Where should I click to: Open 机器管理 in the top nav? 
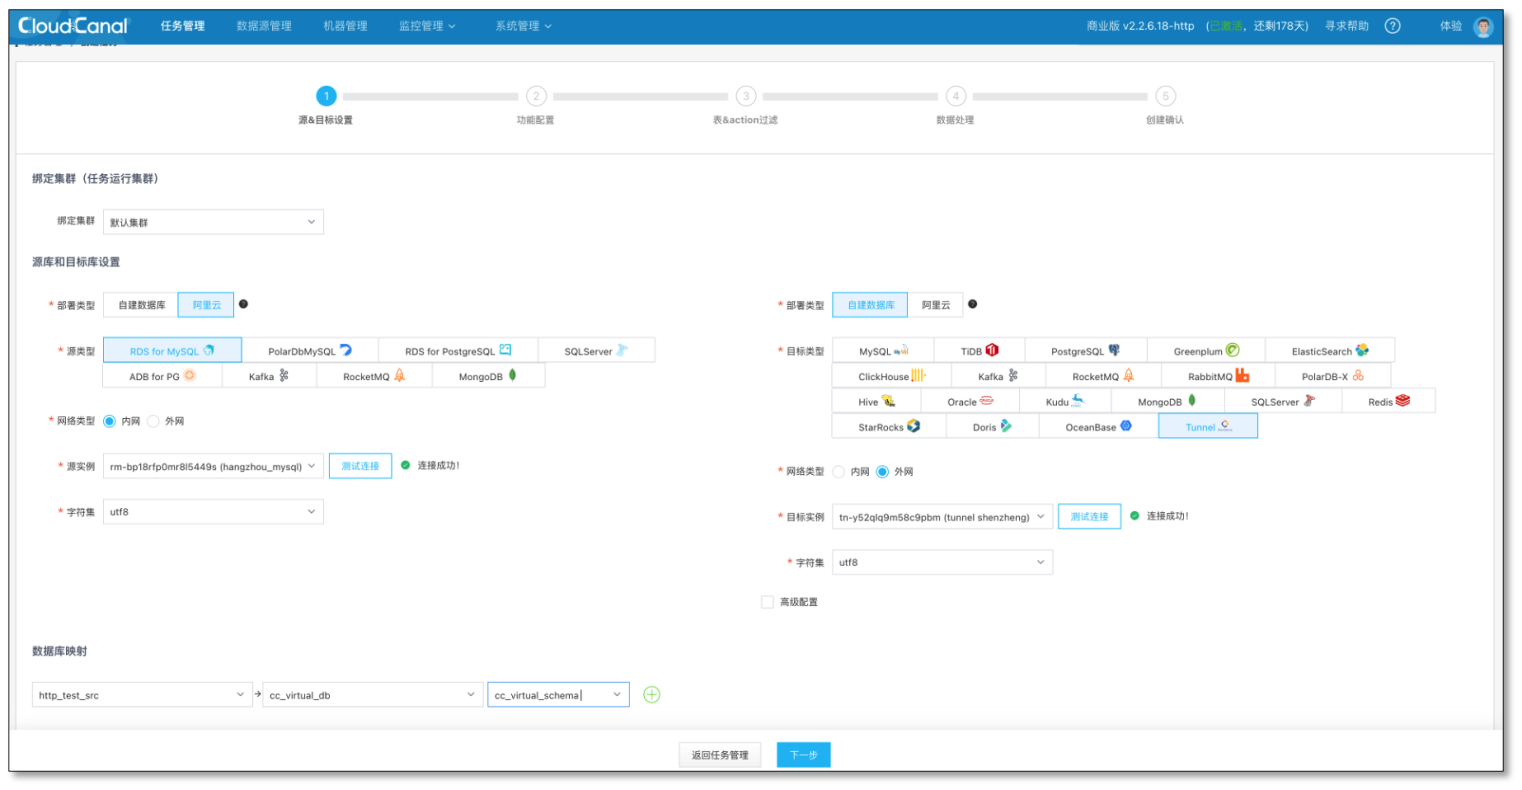tap(345, 26)
